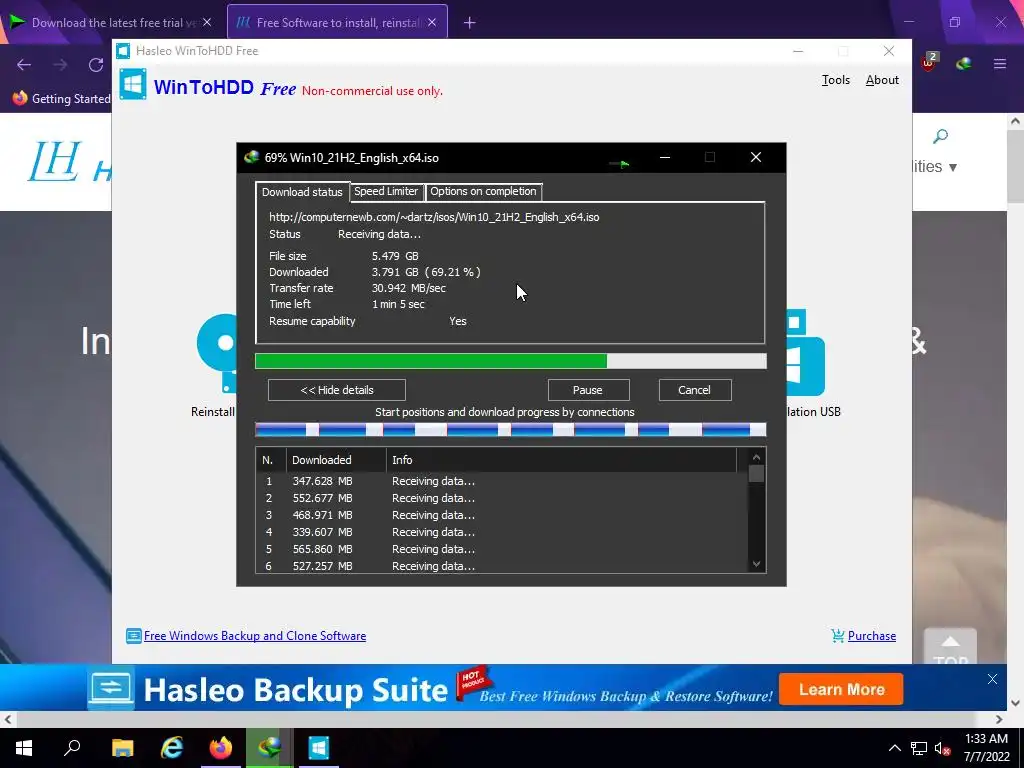Switch to the Speed Limiter tab
1024x768 pixels.
pyautogui.click(x=385, y=191)
